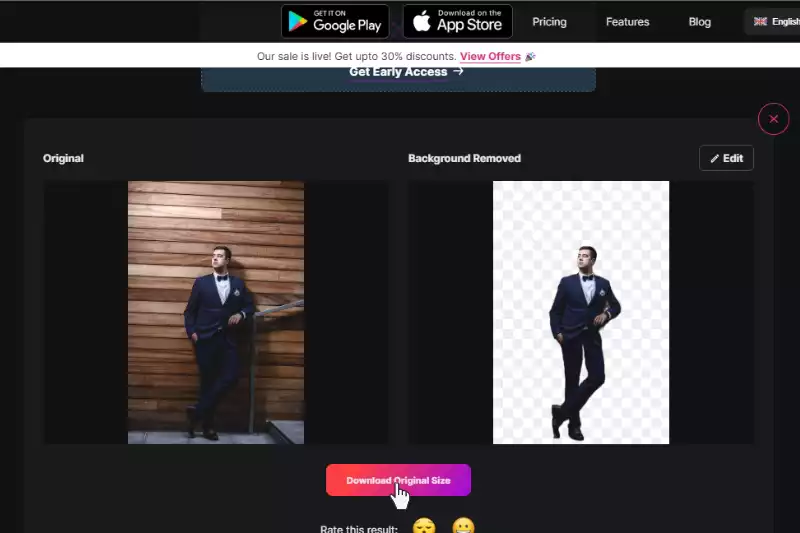The image size is (800, 533).
Task: Close the result panel with X
Action: [x=773, y=119]
